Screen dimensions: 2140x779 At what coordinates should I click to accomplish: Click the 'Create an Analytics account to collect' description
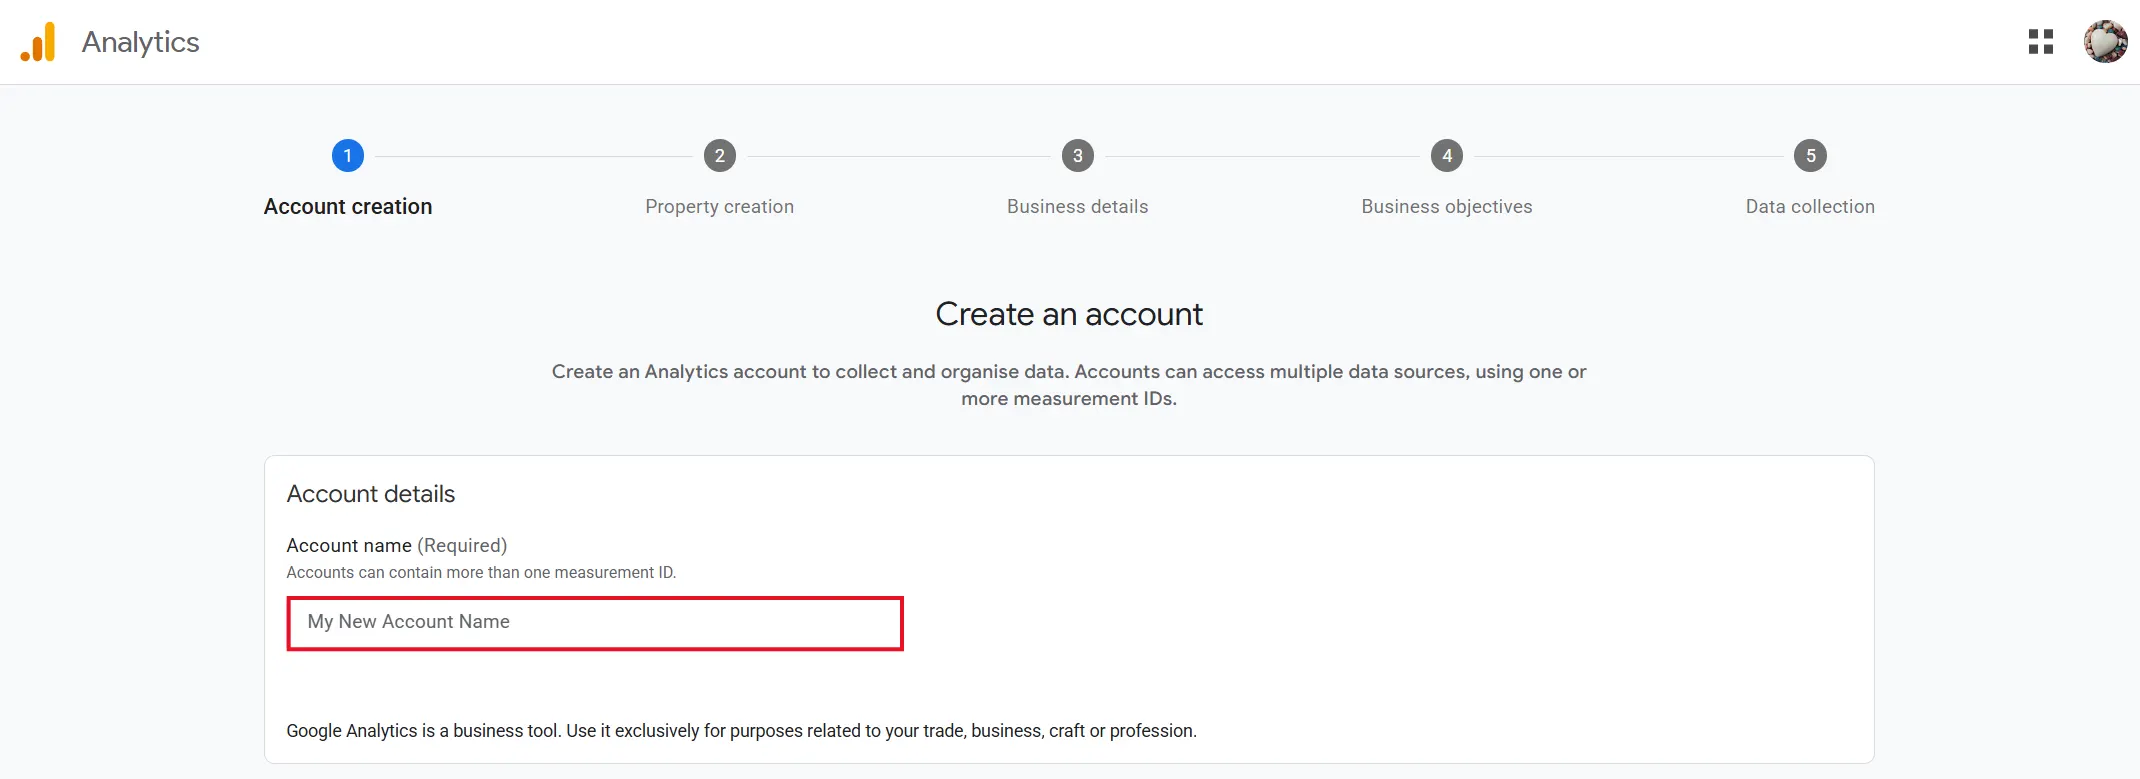[x=1069, y=385]
